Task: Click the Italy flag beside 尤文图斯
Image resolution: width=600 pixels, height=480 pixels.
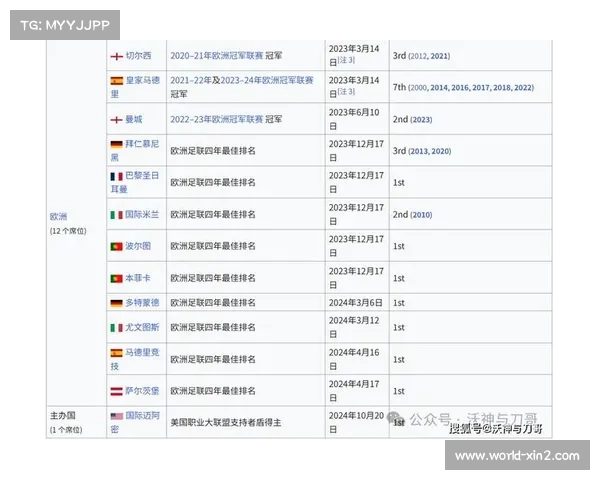Action: [116, 328]
